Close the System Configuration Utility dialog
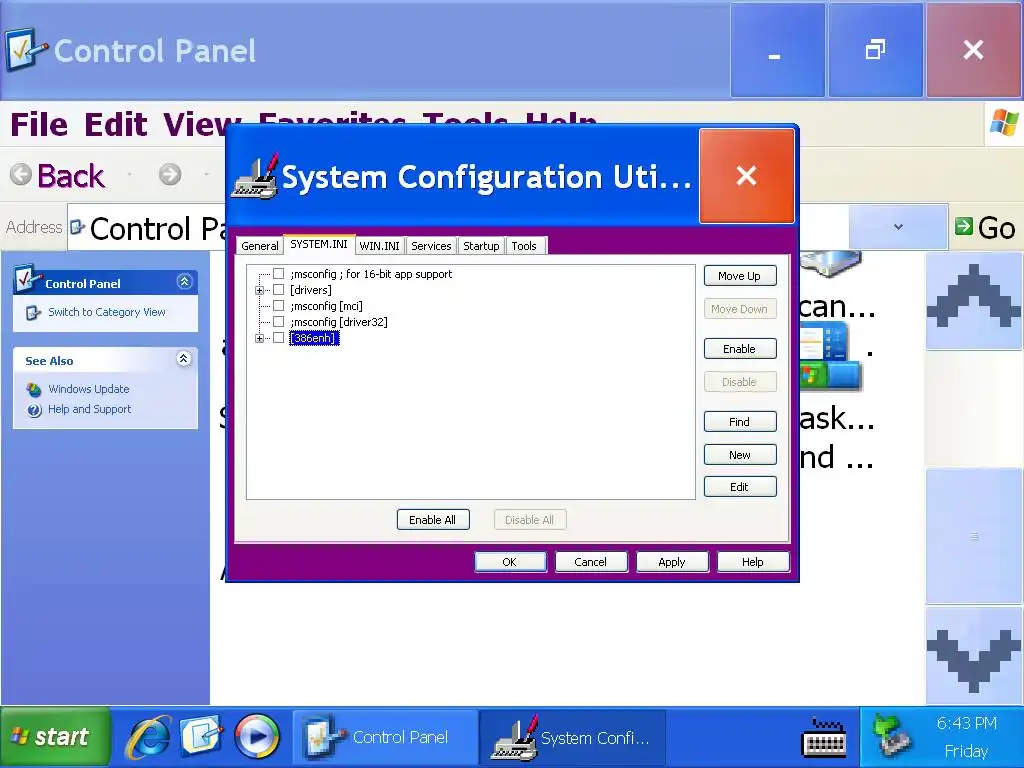 [746, 176]
